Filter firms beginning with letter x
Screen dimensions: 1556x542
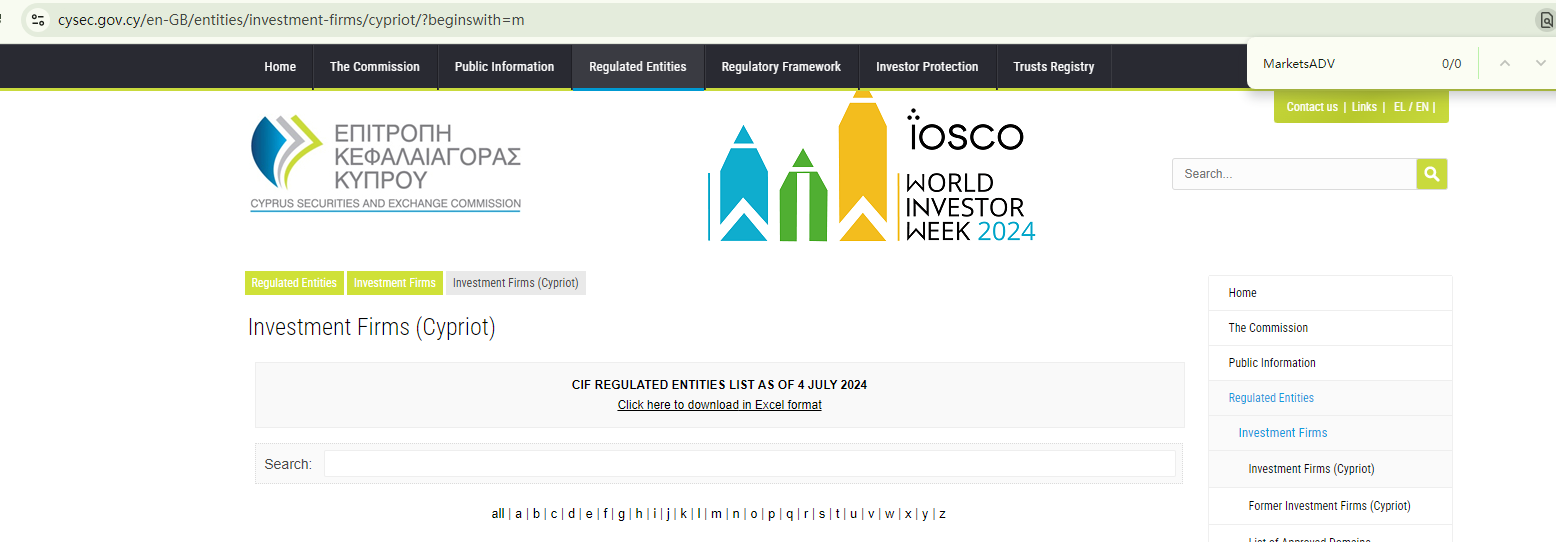[908, 514]
